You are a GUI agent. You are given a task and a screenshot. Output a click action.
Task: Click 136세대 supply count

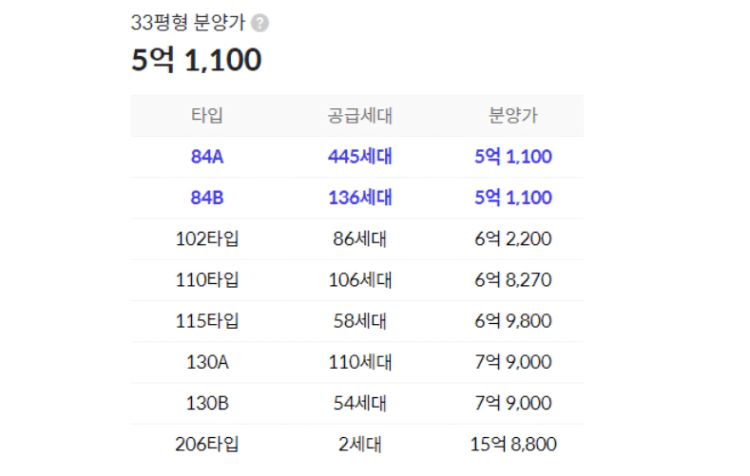point(360,198)
